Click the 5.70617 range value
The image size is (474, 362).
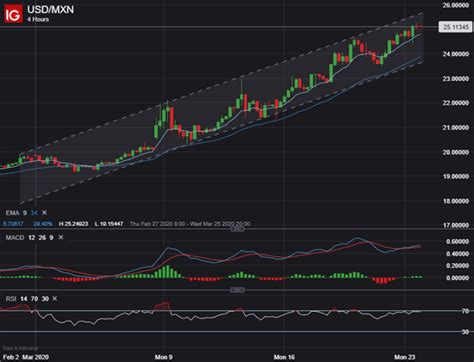[13, 224]
